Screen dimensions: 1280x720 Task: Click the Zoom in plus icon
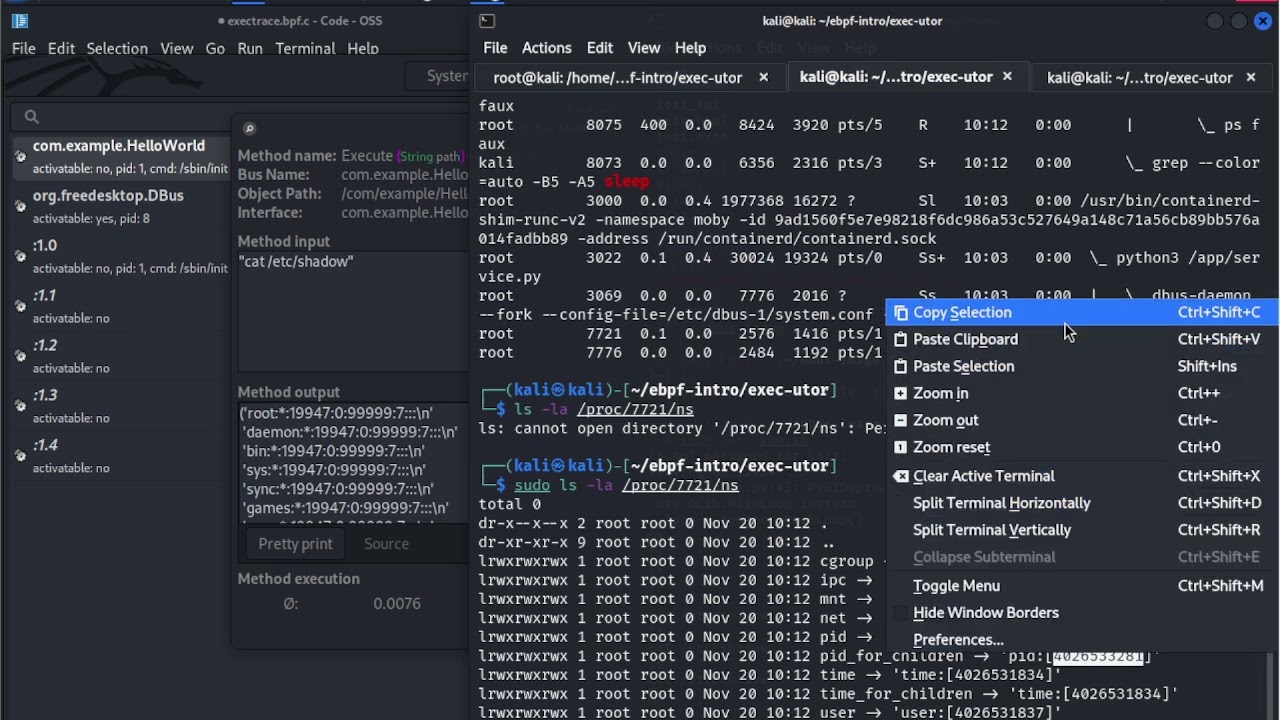click(x=900, y=393)
